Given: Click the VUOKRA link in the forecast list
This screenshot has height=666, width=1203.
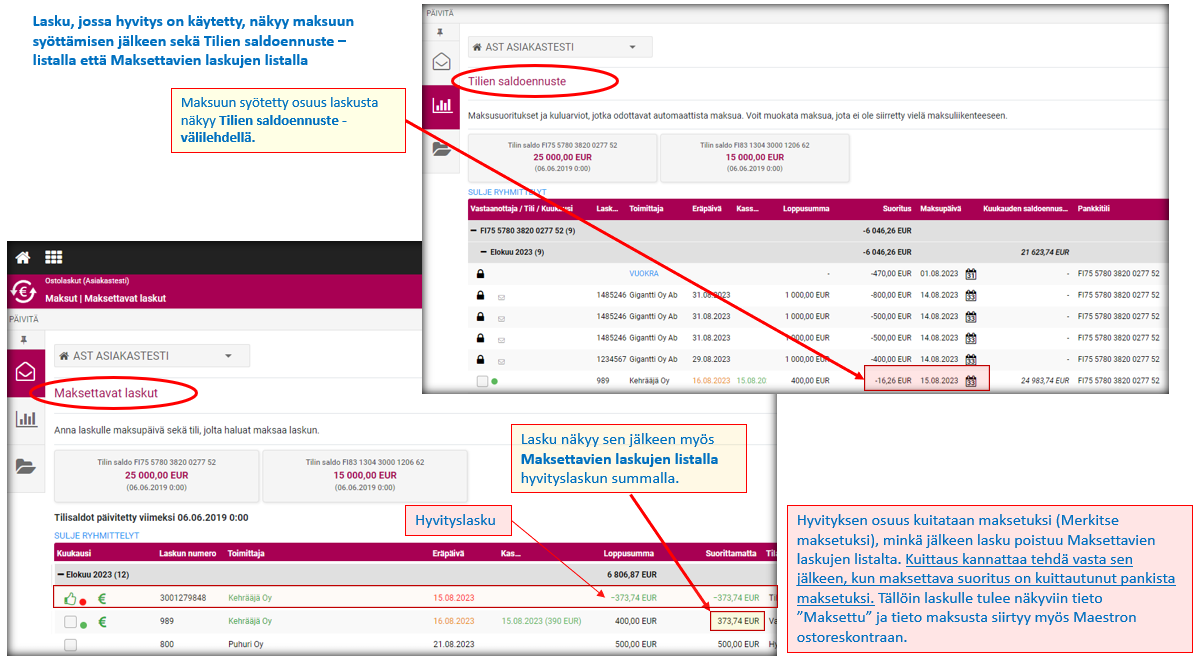Looking at the screenshot, I should point(643,273).
